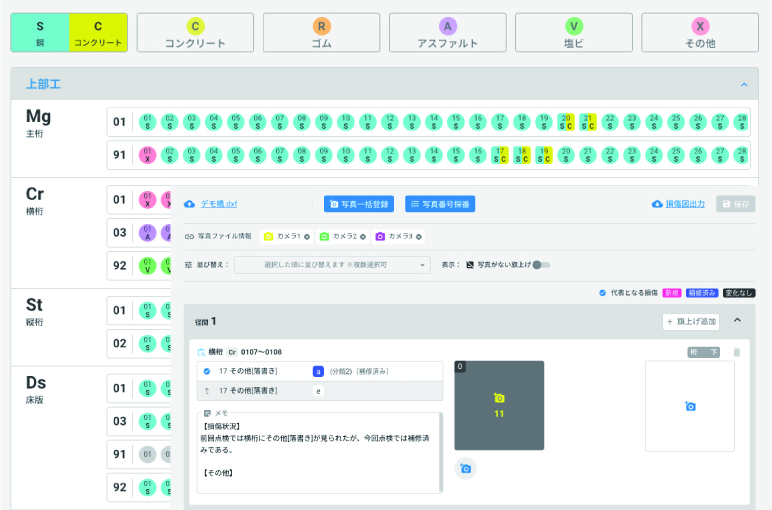The width and height of the screenshot is (772, 510).
Task: Collapse the 径間 1 panel
Action: (x=738, y=321)
